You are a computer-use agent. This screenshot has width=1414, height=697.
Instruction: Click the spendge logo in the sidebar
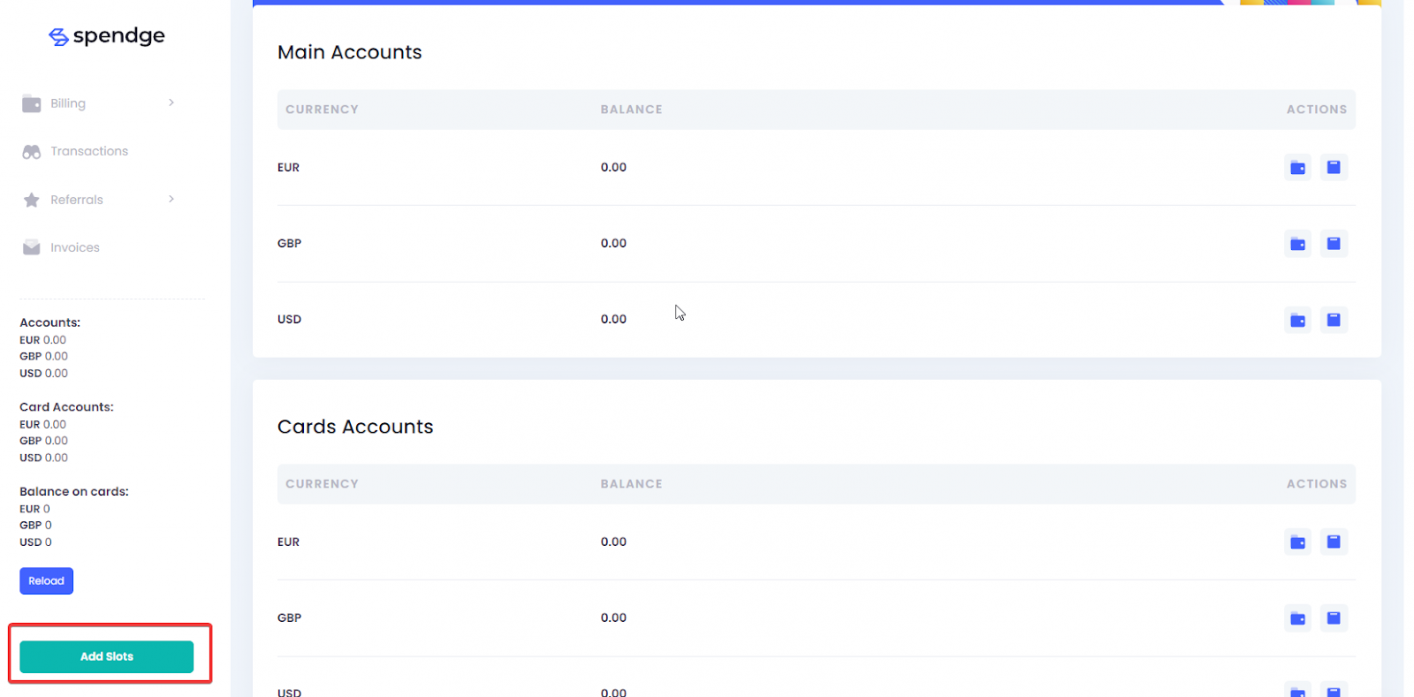click(107, 37)
